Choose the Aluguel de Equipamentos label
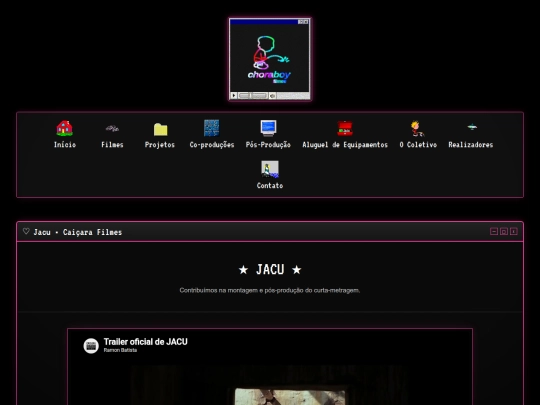540x405 pixels. (x=345, y=145)
